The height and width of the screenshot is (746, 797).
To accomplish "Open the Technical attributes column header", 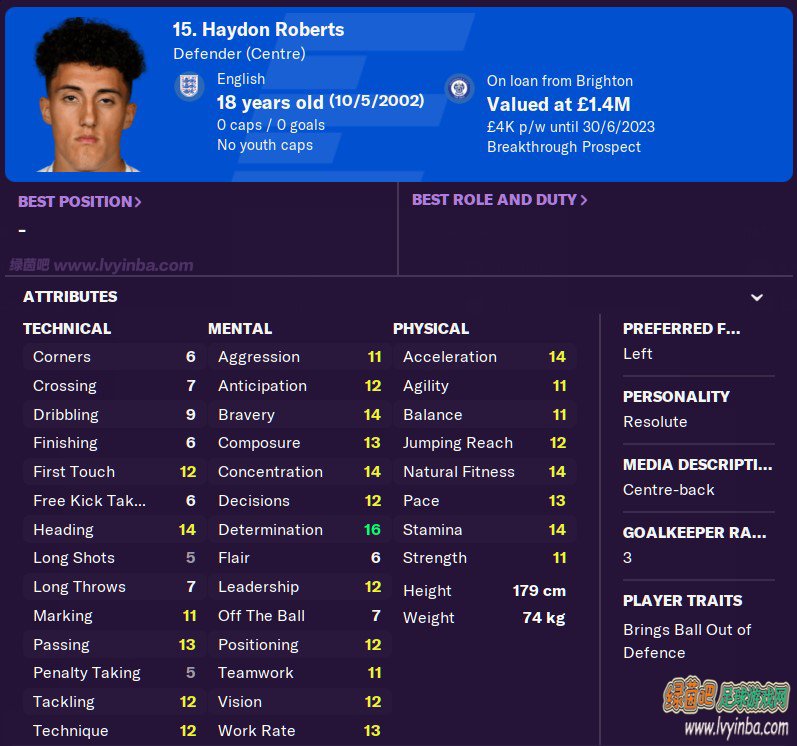I will coord(67,329).
